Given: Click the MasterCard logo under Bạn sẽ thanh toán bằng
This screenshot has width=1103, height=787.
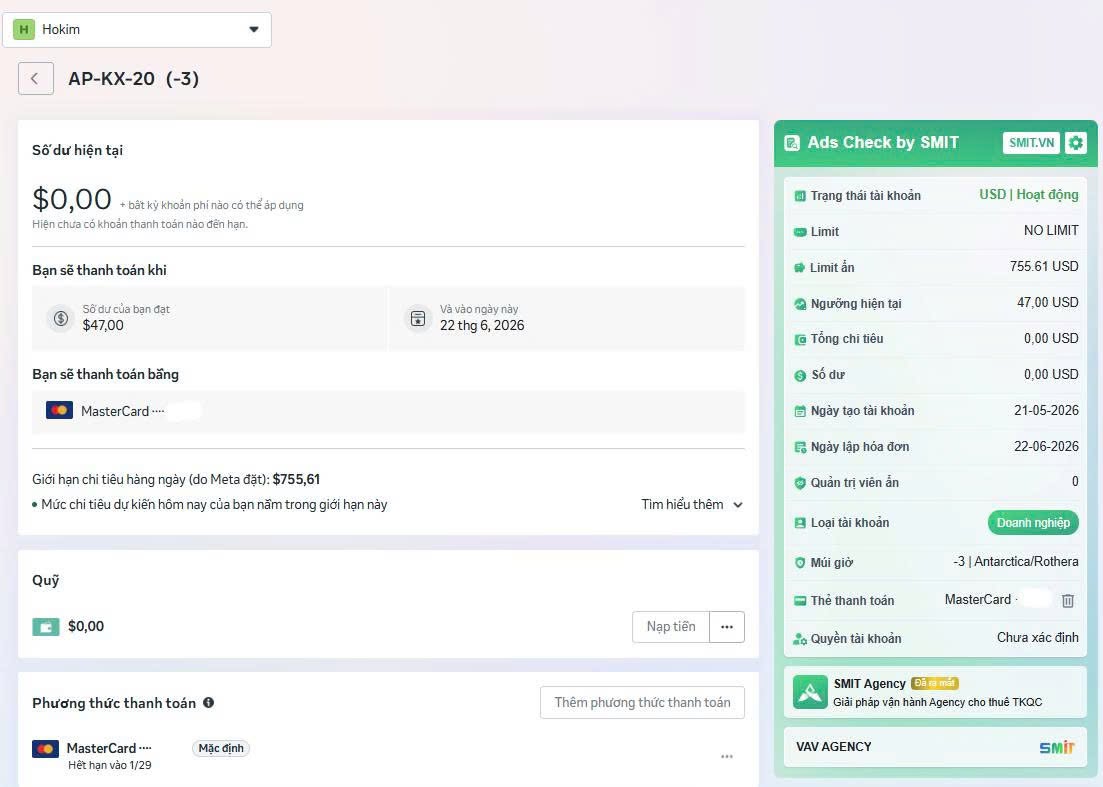Looking at the screenshot, I should click(59, 410).
